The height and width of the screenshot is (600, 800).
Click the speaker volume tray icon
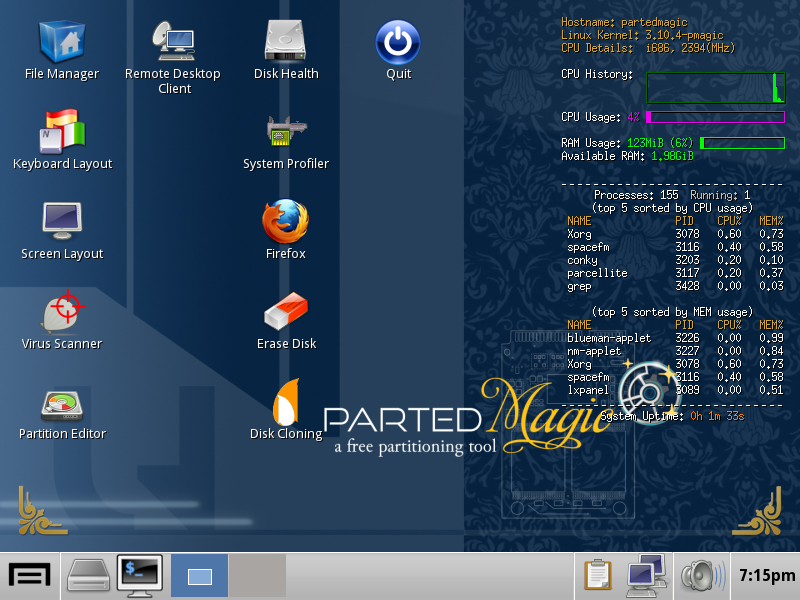702,576
